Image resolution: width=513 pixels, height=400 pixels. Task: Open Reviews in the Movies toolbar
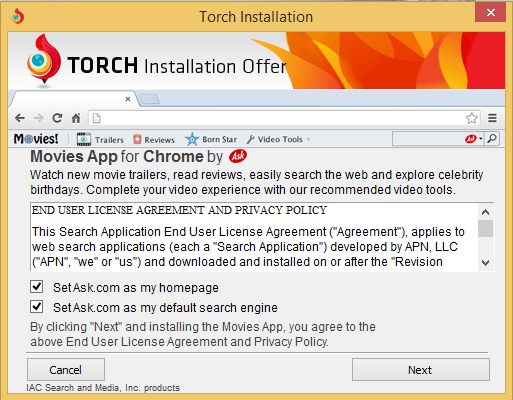click(154, 139)
